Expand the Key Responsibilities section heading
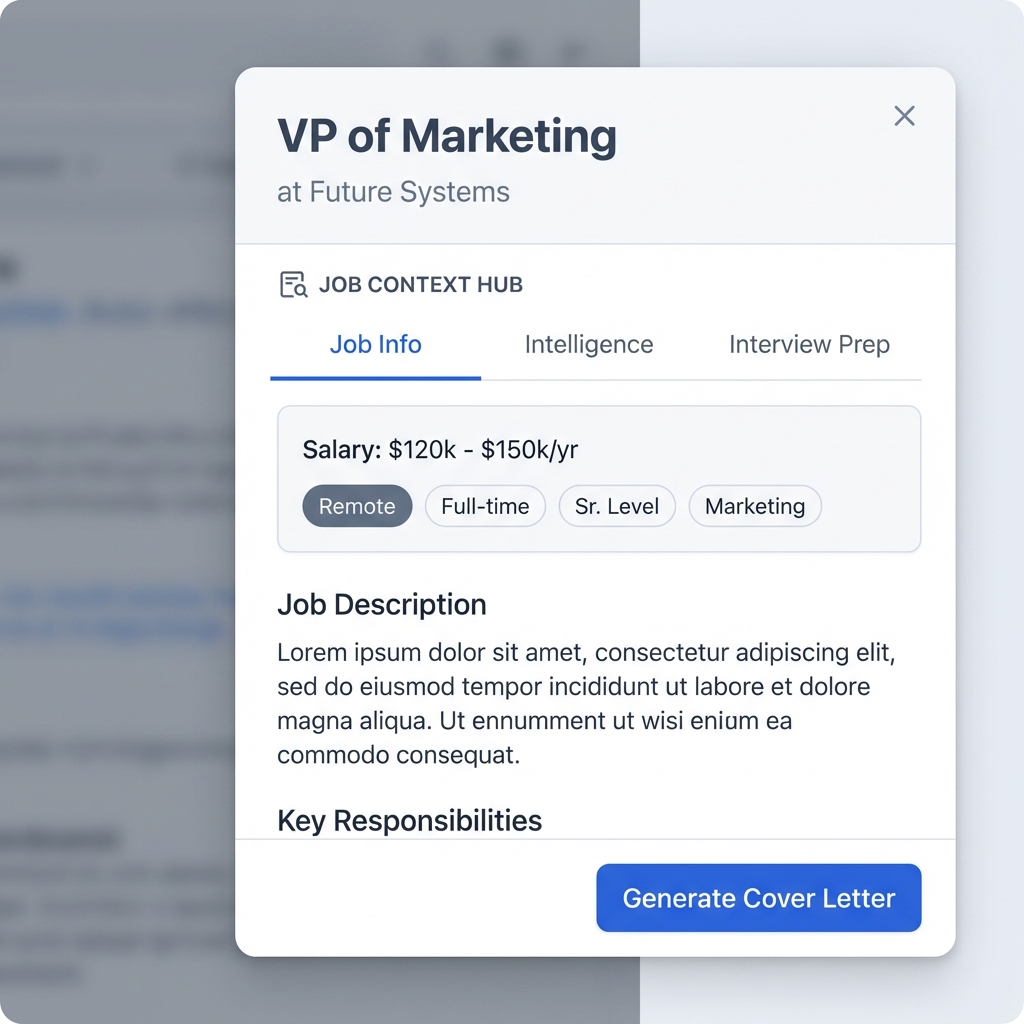Viewport: 1024px width, 1024px height. tap(409, 821)
